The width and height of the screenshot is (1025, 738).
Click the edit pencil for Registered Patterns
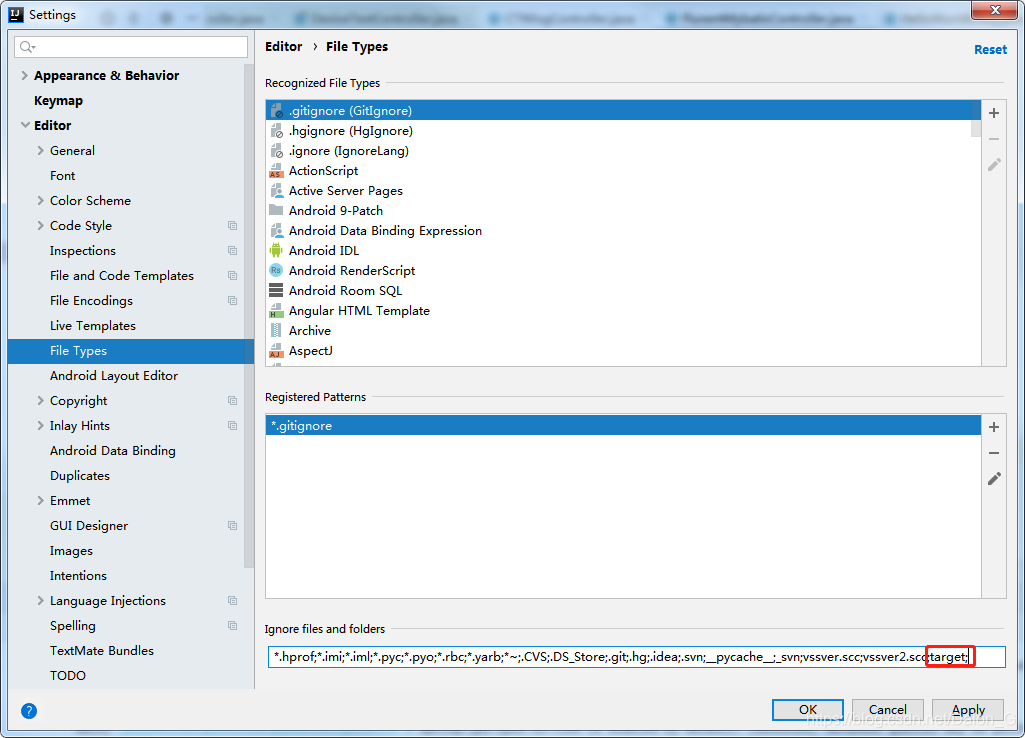[x=994, y=479]
